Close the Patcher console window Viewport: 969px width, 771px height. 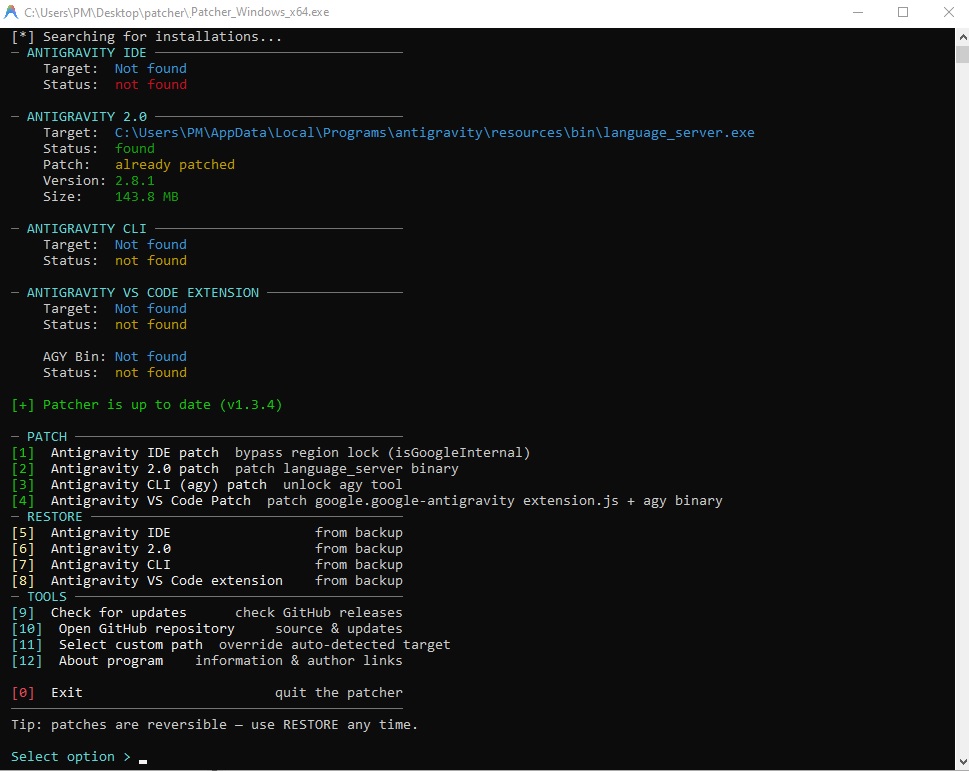pos(949,12)
